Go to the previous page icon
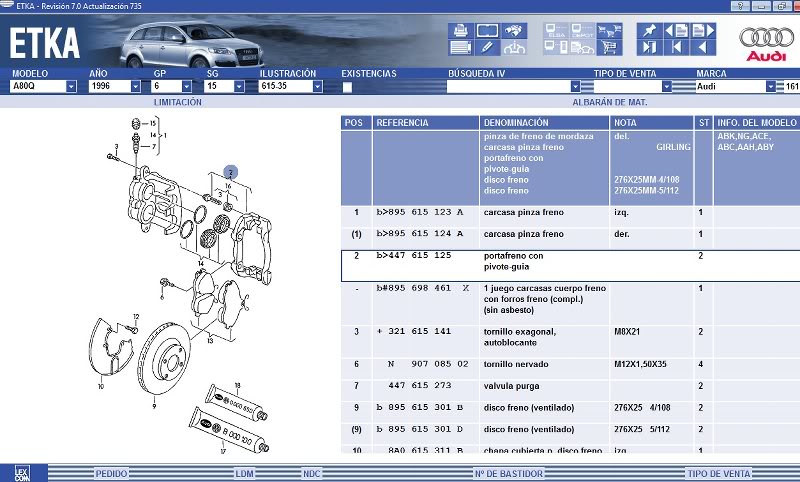The image size is (800, 482). pos(677,30)
